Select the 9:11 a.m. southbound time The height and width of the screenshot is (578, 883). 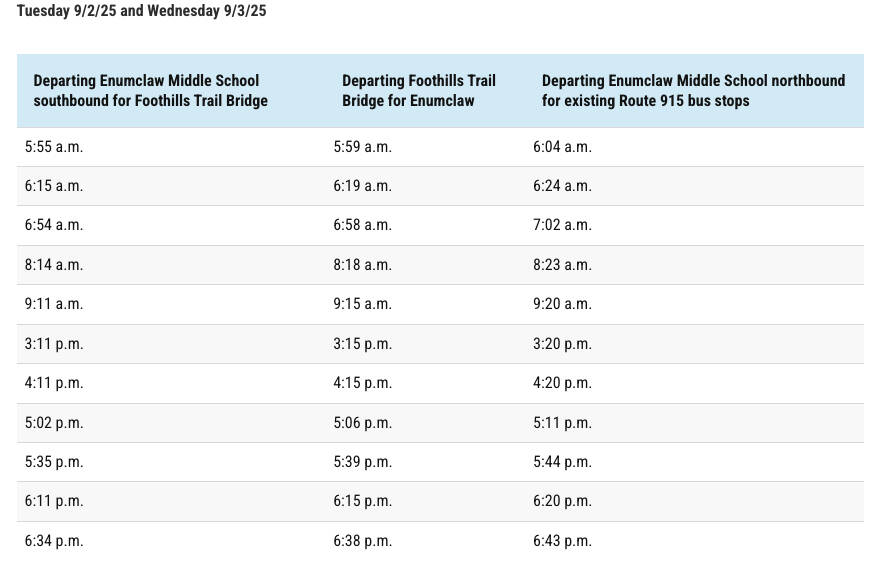[x=54, y=304]
